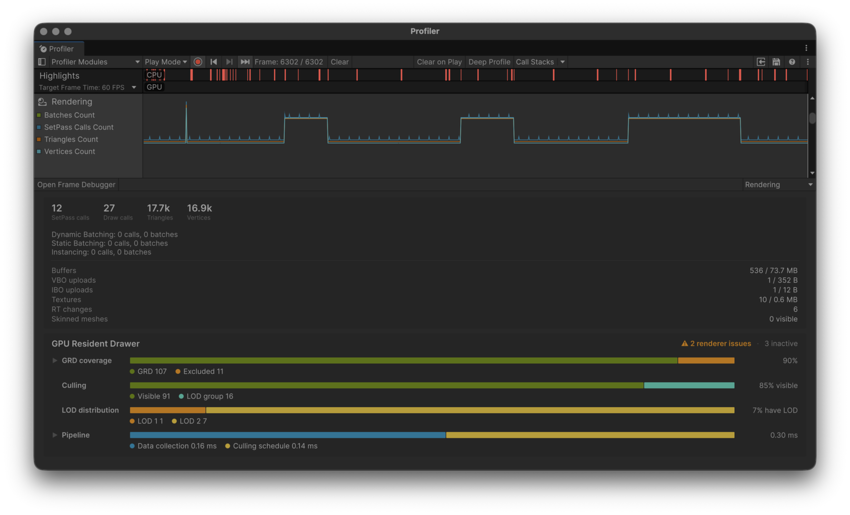850x515 pixels.
Task: Click the RT changes row
Action: pos(424,310)
